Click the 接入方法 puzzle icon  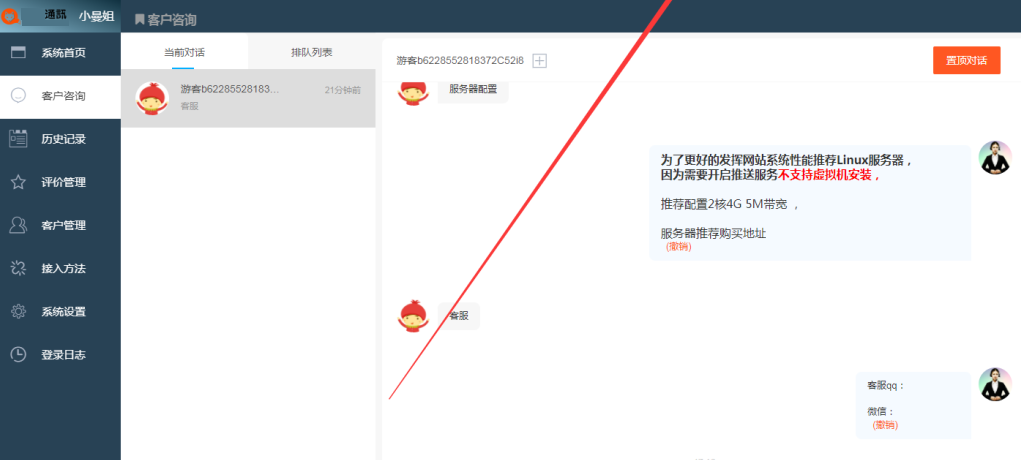point(18,268)
